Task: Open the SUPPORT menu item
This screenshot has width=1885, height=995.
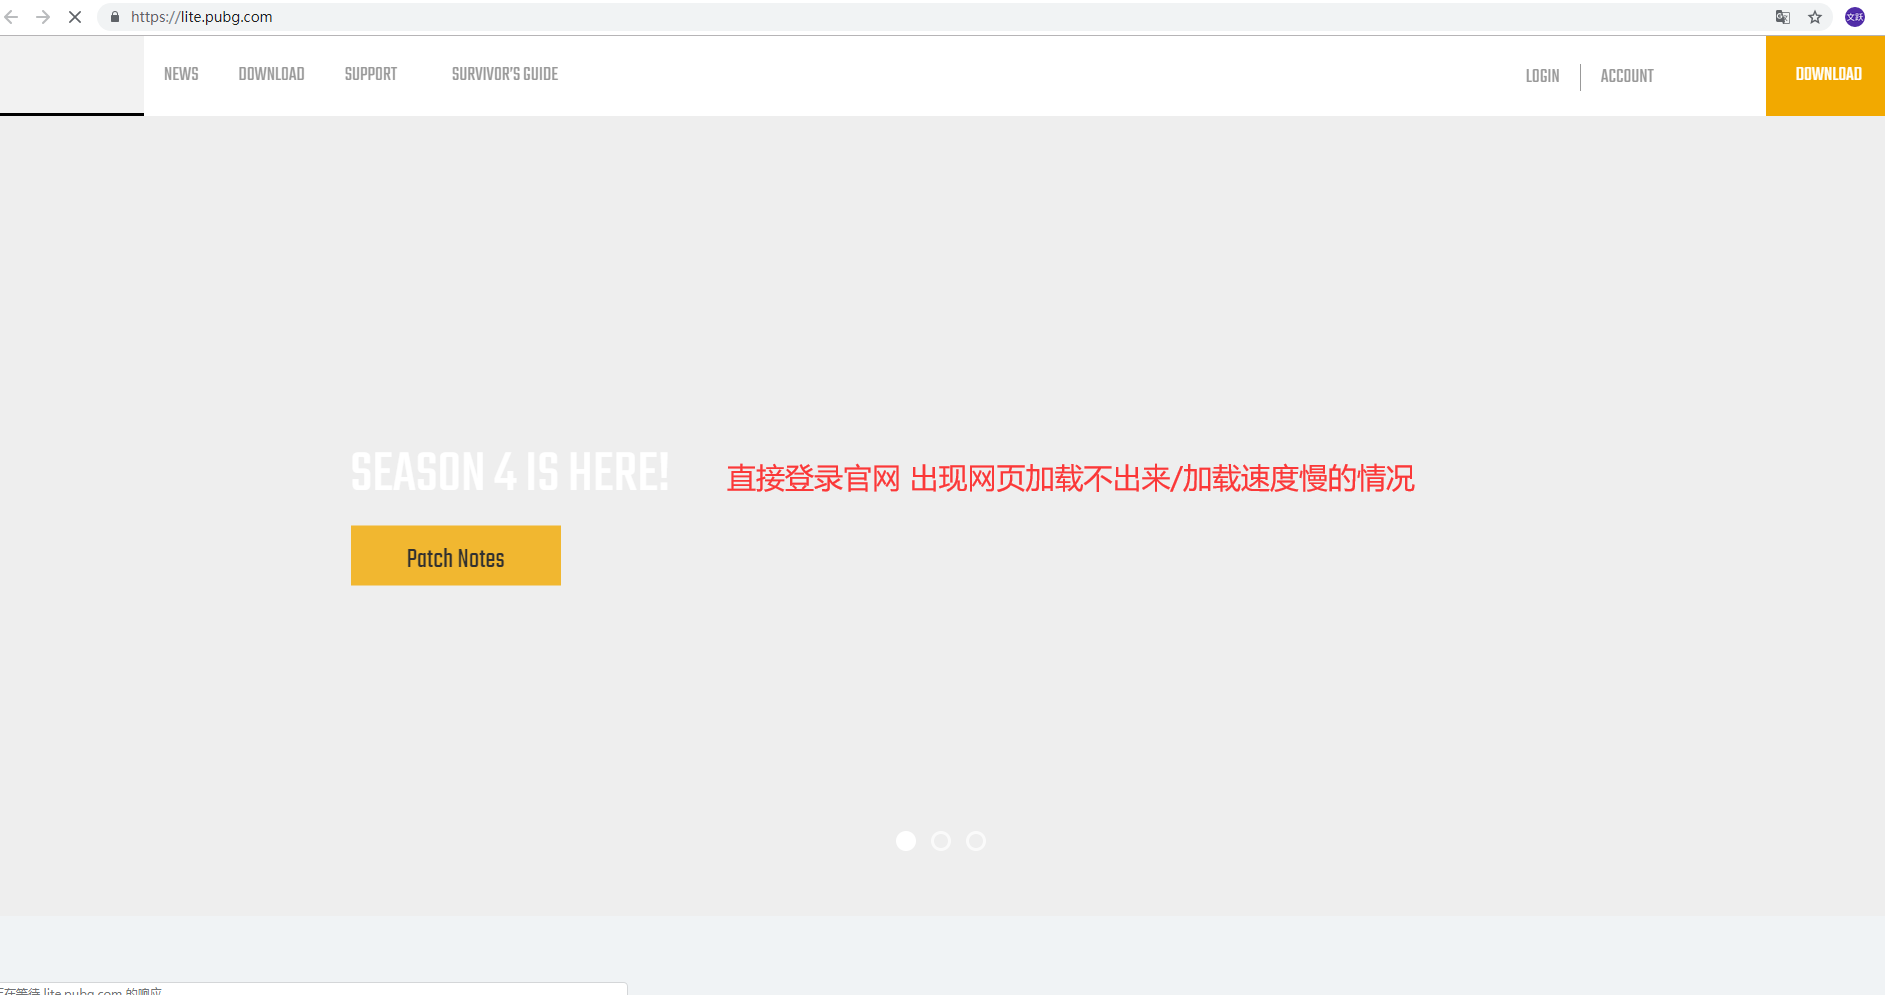Action: (370, 74)
